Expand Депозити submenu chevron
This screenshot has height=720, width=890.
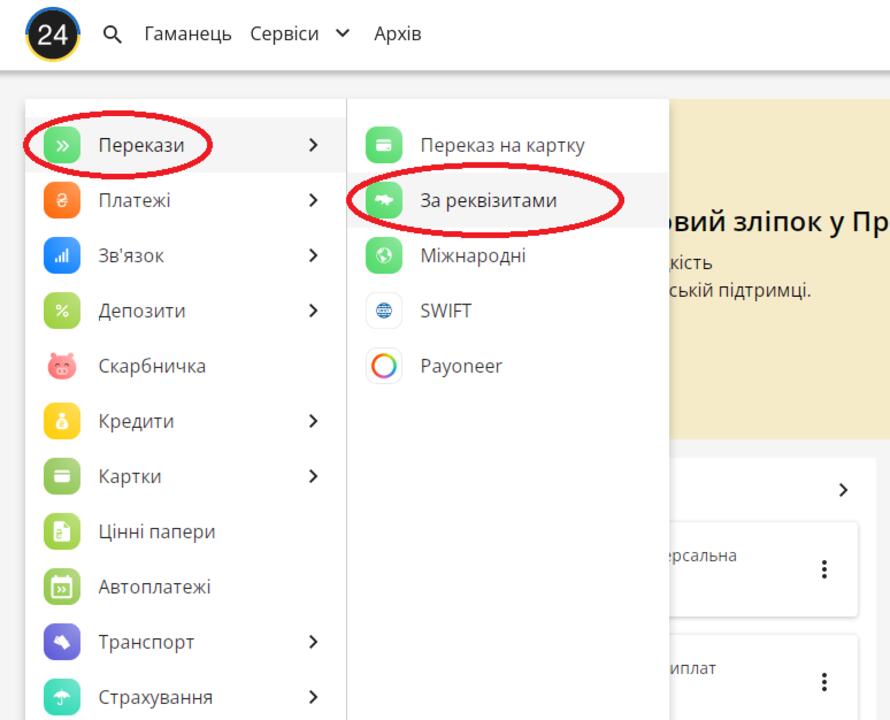coord(313,311)
